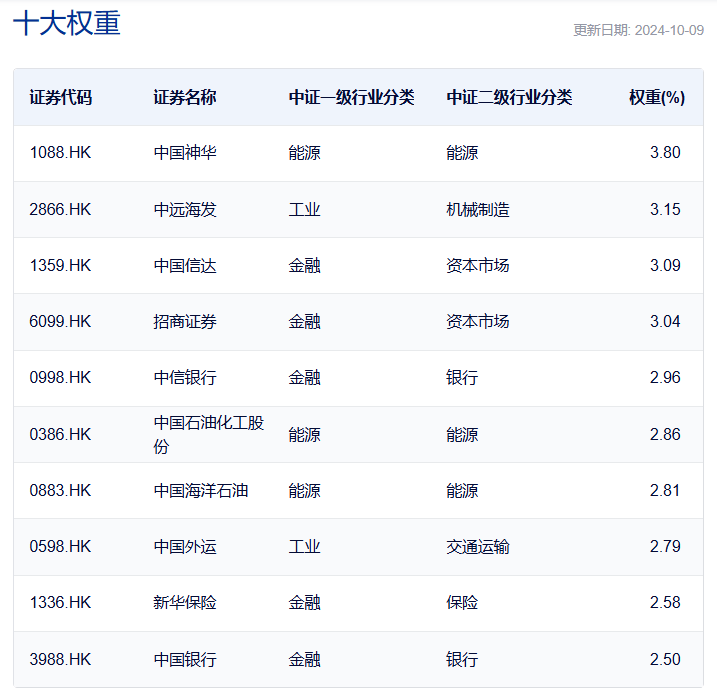Select the 中证二级行业分类 column header
The height and width of the screenshot is (698, 717).
(510, 97)
